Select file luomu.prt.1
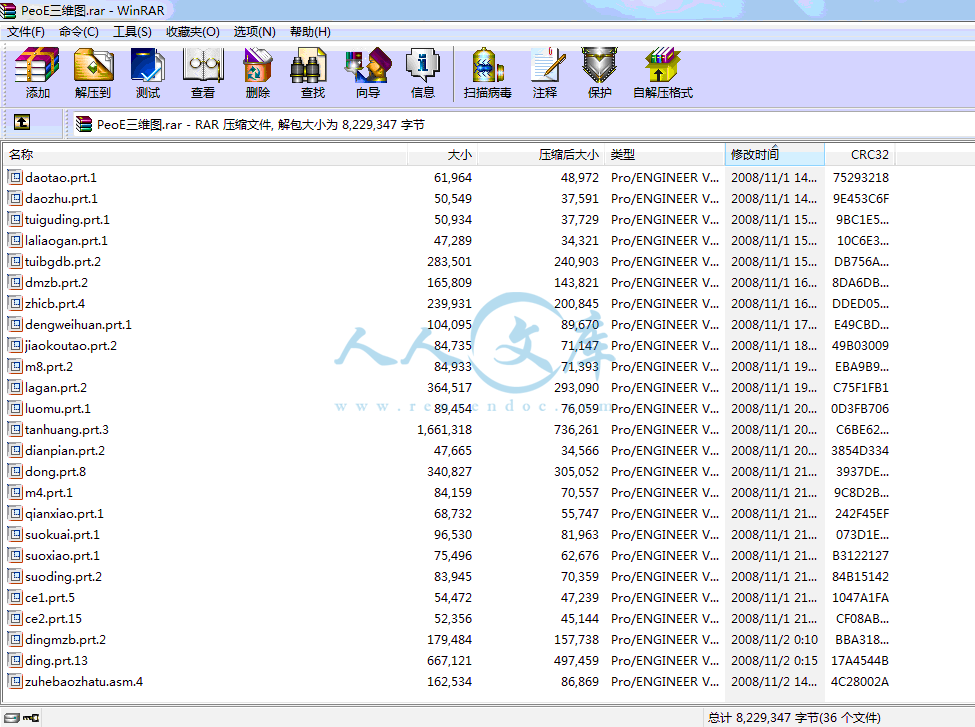 click(x=58, y=409)
